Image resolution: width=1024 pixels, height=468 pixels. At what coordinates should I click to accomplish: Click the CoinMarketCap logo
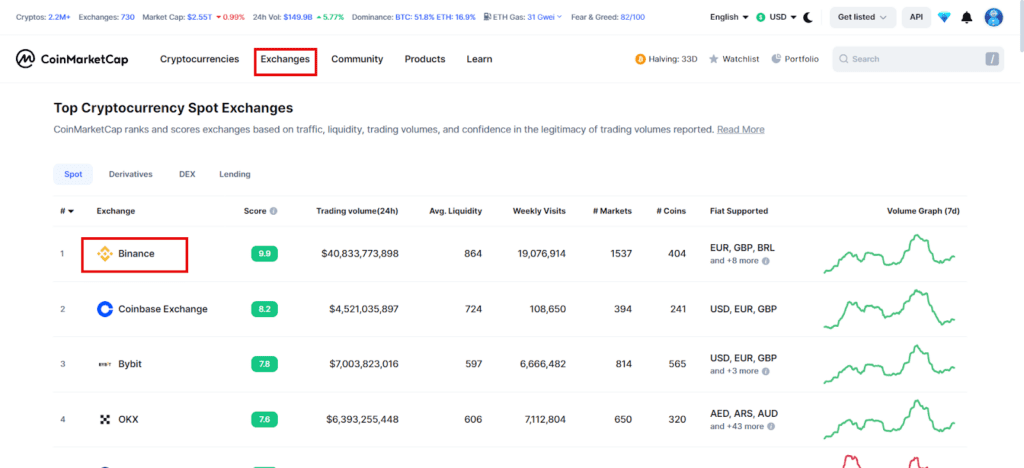(x=72, y=59)
